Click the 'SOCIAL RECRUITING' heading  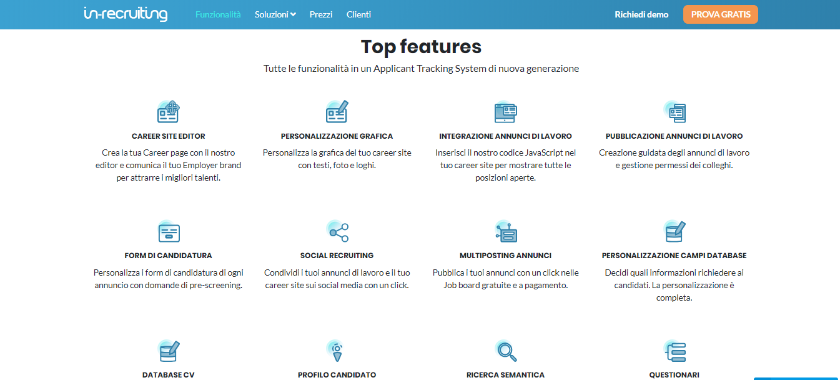[x=337, y=255]
